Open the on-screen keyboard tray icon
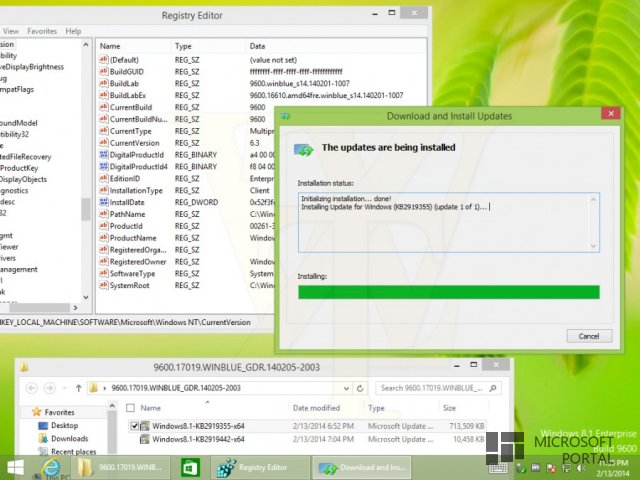Viewport: 640px width, 480px height. tap(498, 468)
